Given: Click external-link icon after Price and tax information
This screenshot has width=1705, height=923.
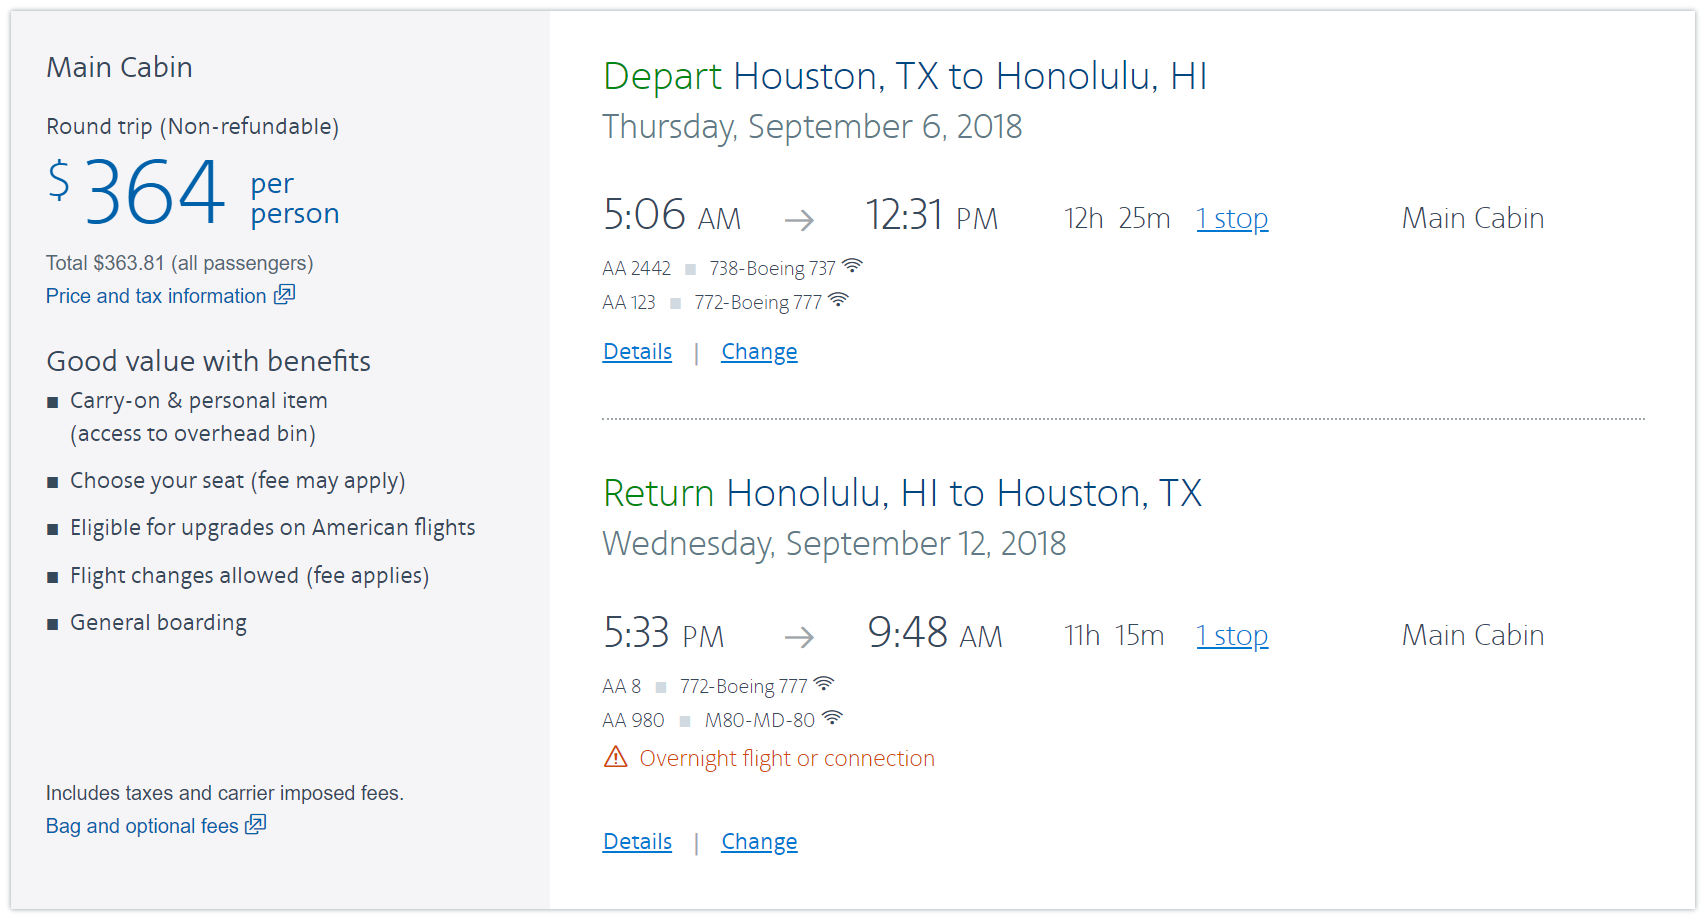Looking at the screenshot, I should (285, 294).
